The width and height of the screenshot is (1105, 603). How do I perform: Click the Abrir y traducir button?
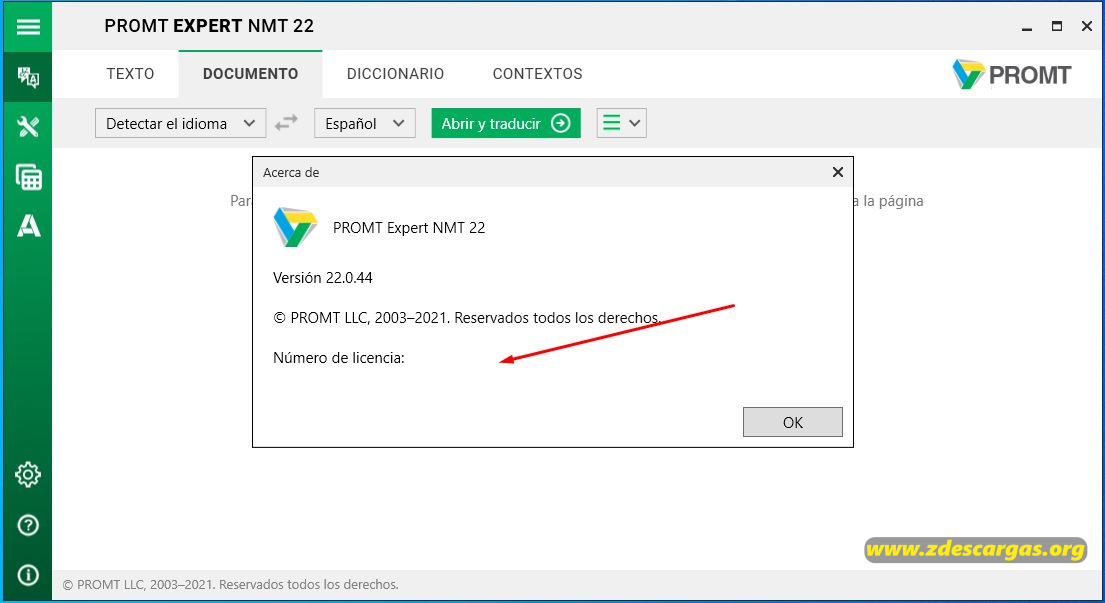point(506,123)
